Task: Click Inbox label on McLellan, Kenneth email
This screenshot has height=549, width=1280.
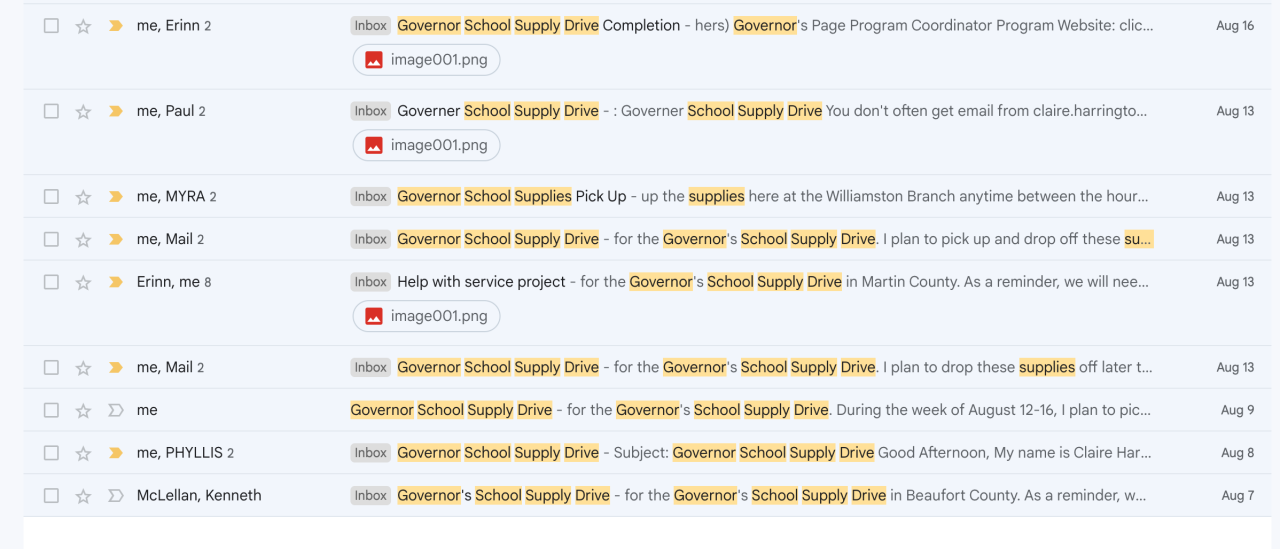Action: (x=370, y=496)
